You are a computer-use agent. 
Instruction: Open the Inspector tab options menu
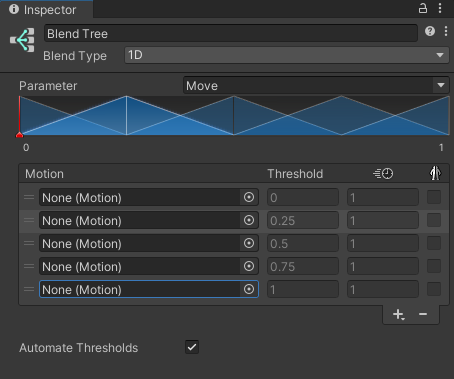pyautogui.click(x=440, y=8)
